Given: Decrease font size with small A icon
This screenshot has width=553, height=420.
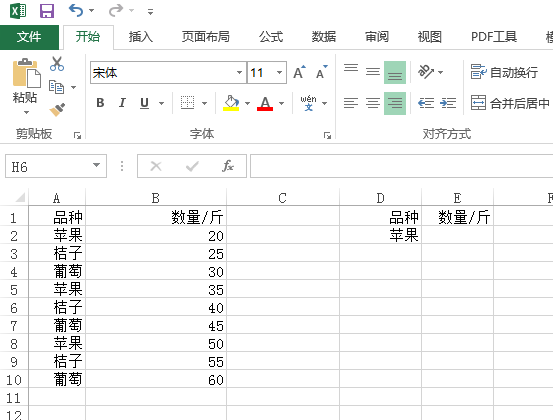Looking at the screenshot, I should click(x=322, y=72).
